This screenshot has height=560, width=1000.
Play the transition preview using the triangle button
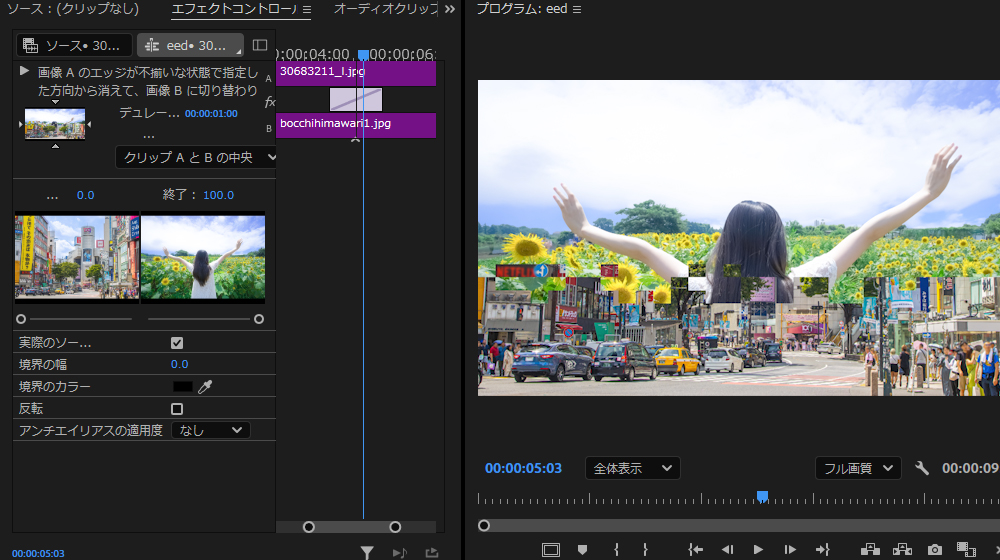24,71
